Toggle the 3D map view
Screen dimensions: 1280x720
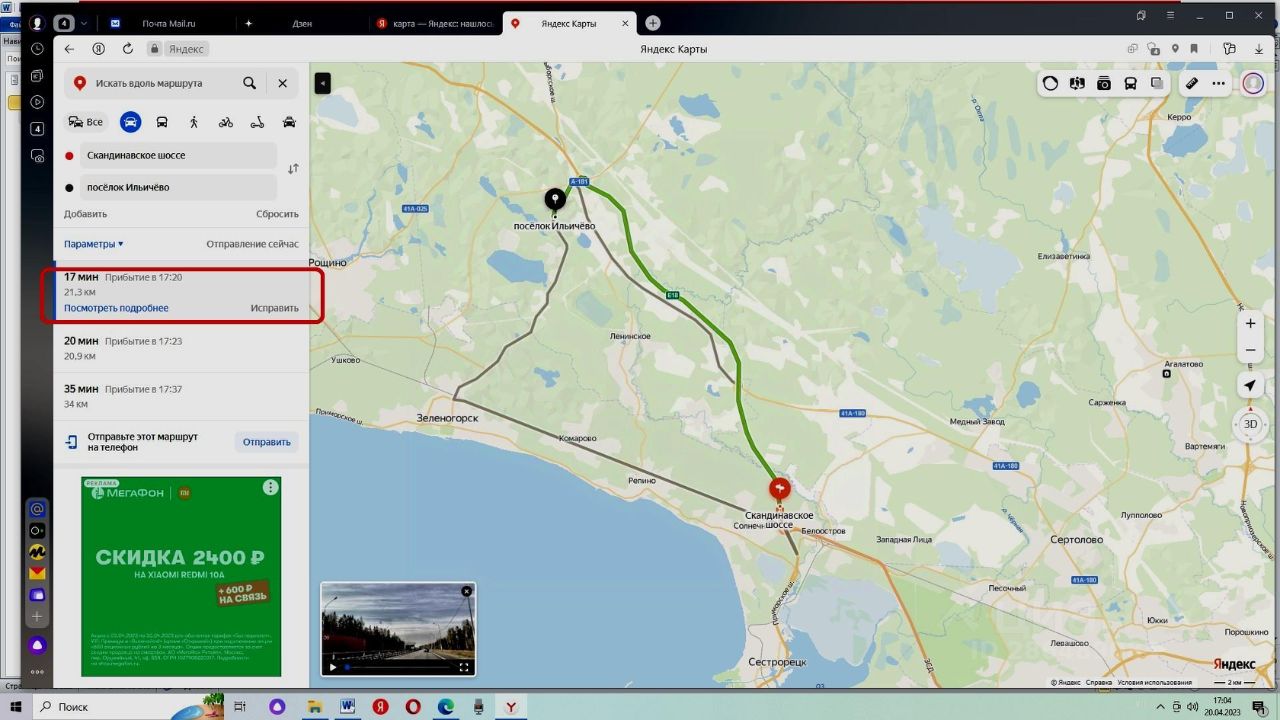pyautogui.click(x=1250, y=424)
